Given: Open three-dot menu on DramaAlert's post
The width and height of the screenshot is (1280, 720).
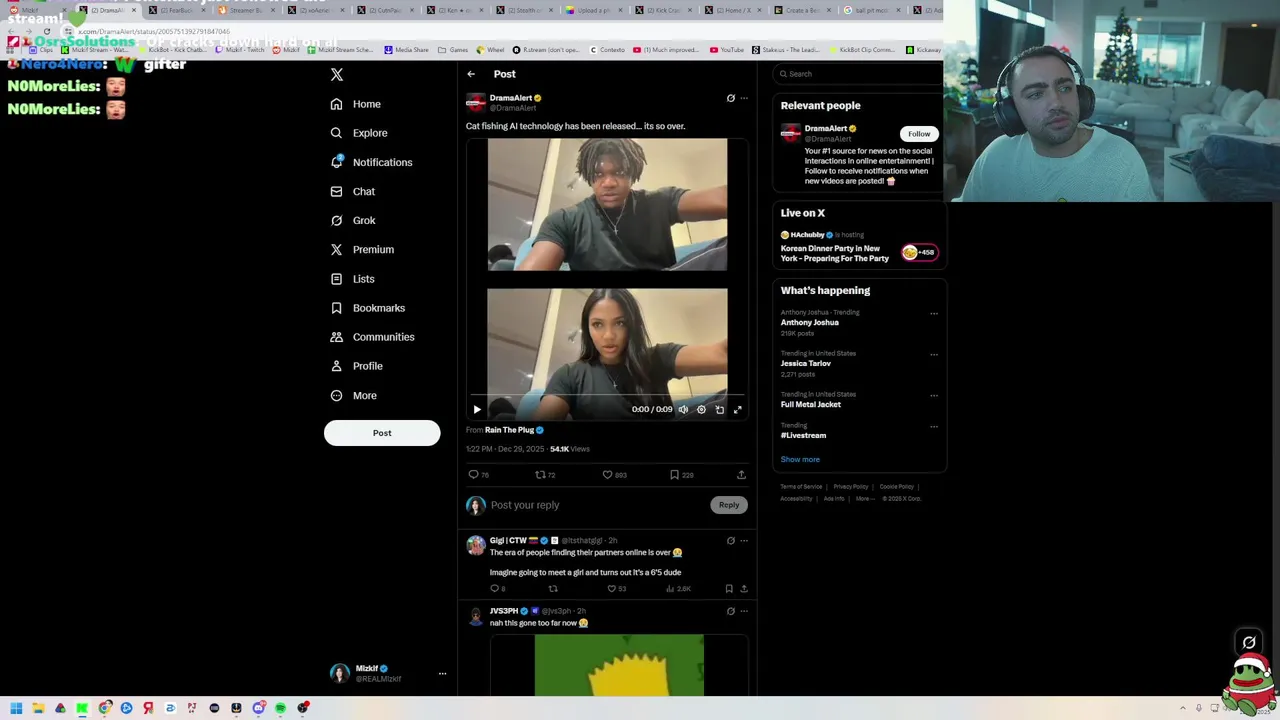Looking at the screenshot, I should pos(743,98).
